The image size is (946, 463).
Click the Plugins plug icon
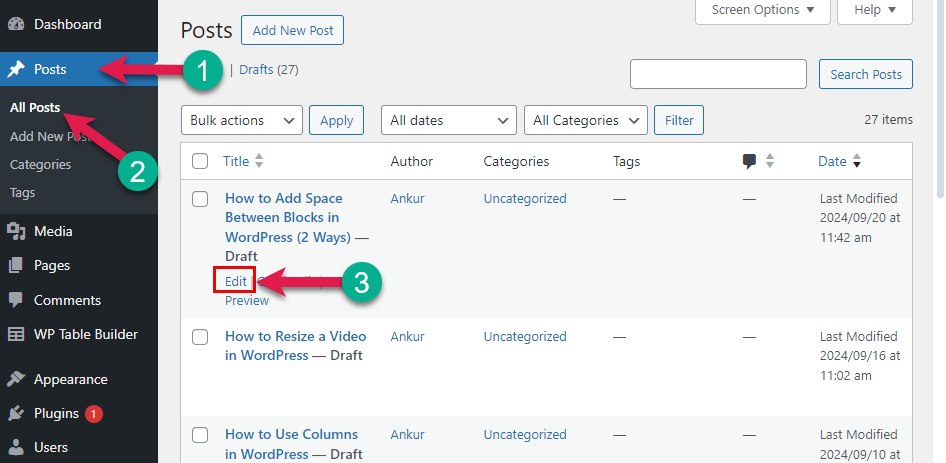click(16, 414)
